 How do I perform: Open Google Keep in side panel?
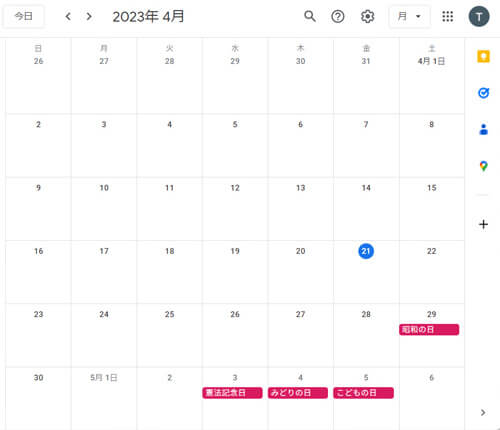[483, 56]
